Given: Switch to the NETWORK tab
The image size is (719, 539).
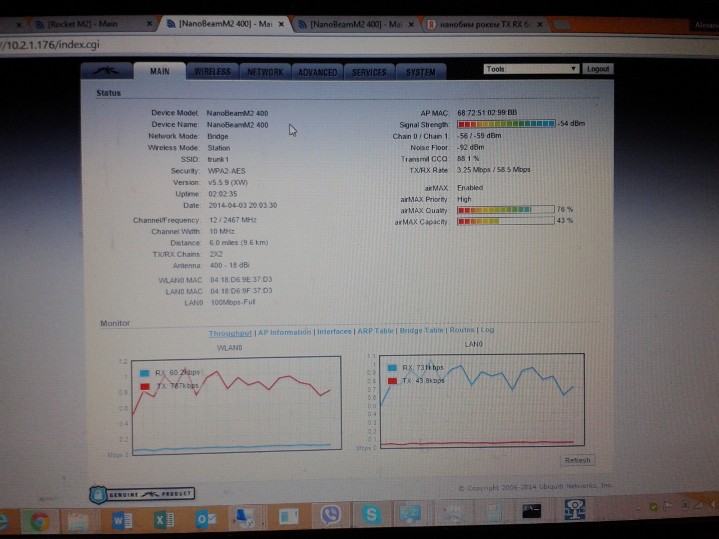Looking at the screenshot, I should 265,72.
